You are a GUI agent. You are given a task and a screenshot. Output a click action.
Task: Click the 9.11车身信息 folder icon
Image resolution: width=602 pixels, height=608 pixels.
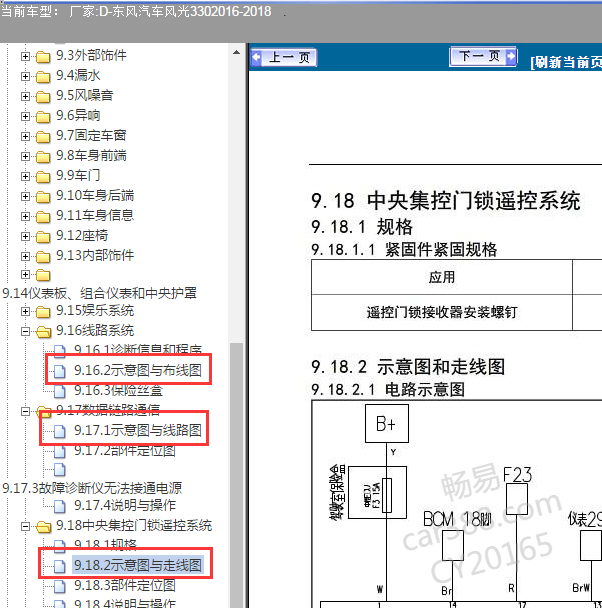click(x=43, y=217)
